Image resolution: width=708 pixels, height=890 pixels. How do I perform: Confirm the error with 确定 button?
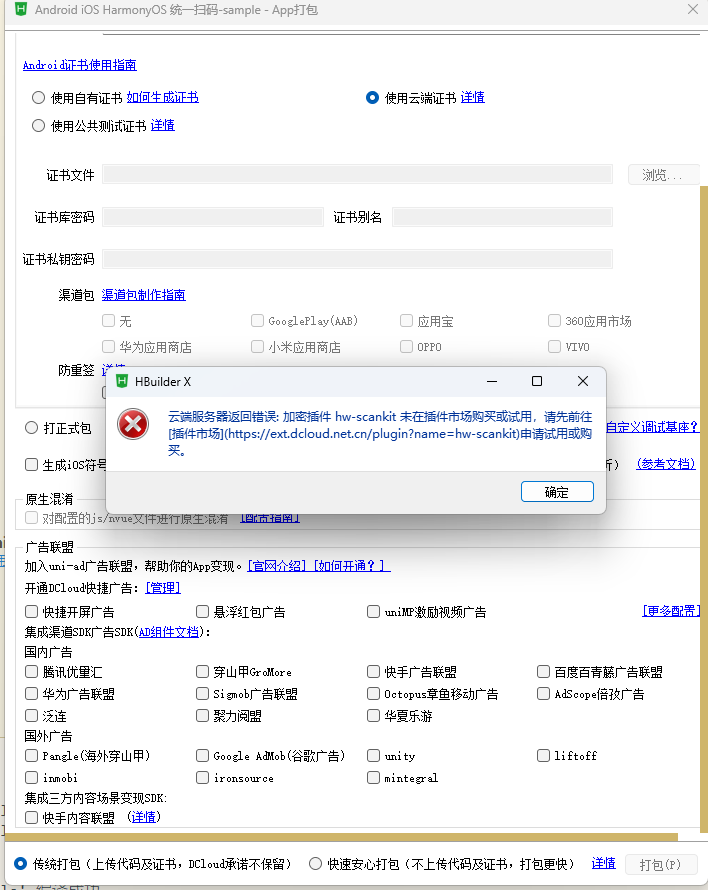(557, 492)
